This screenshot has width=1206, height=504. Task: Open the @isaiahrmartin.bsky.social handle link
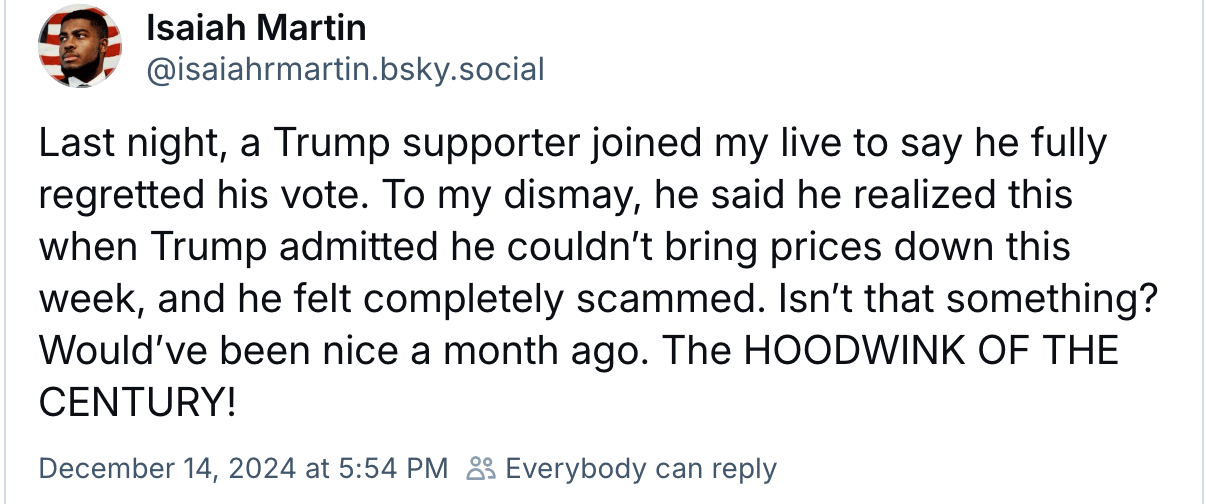point(345,69)
